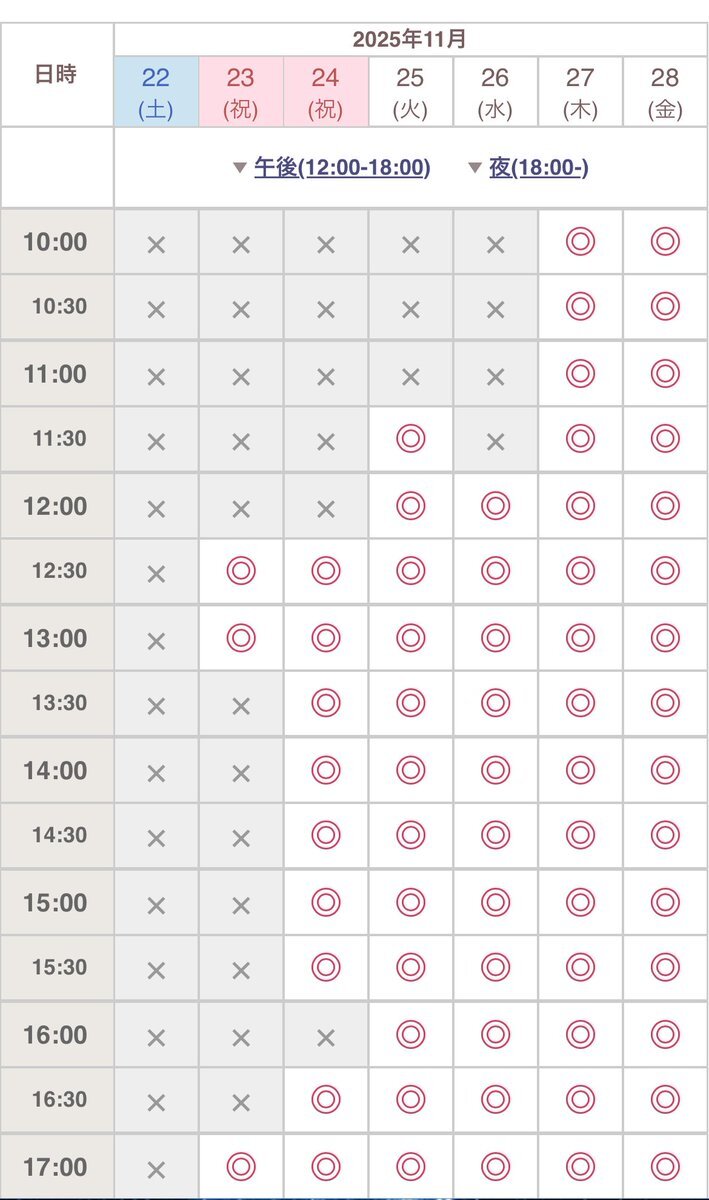Image resolution: width=709 pixels, height=1200 pixels.
Task: Select 17:00 on the 23rd holiday
Action: (241, 1166)
